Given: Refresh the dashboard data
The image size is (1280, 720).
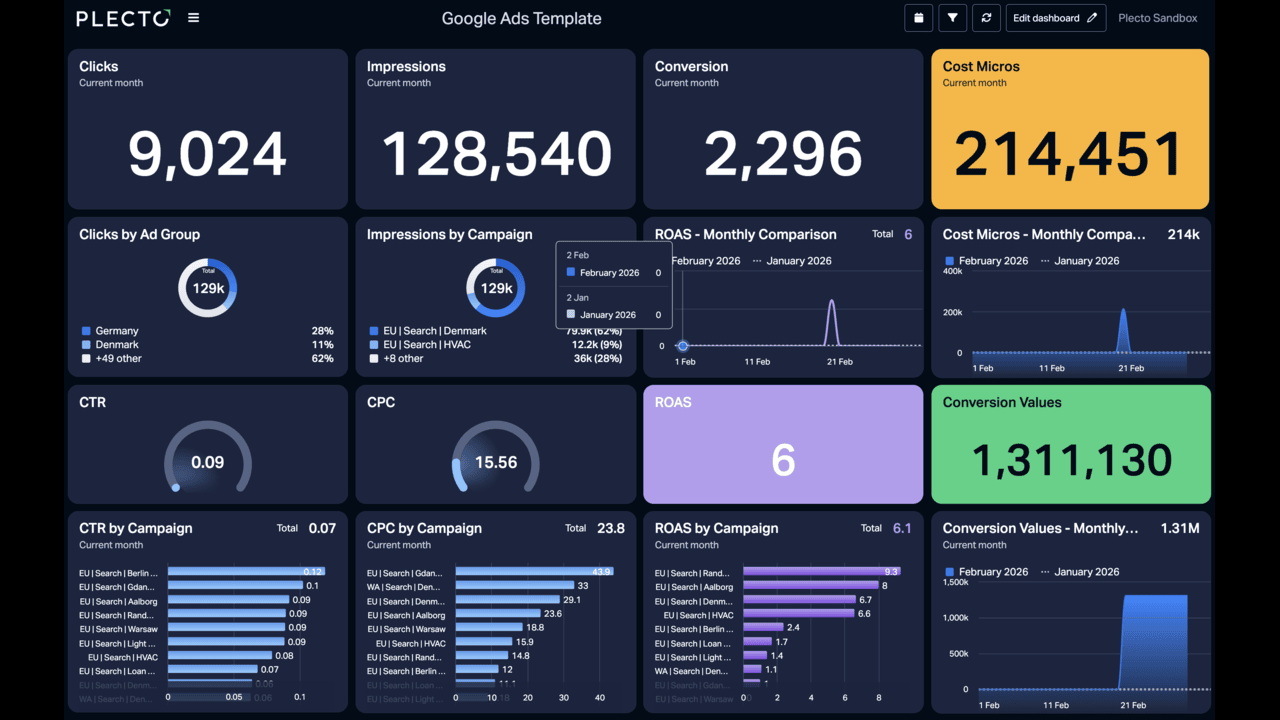Looking at the screenshot, I should click(986, 17).
